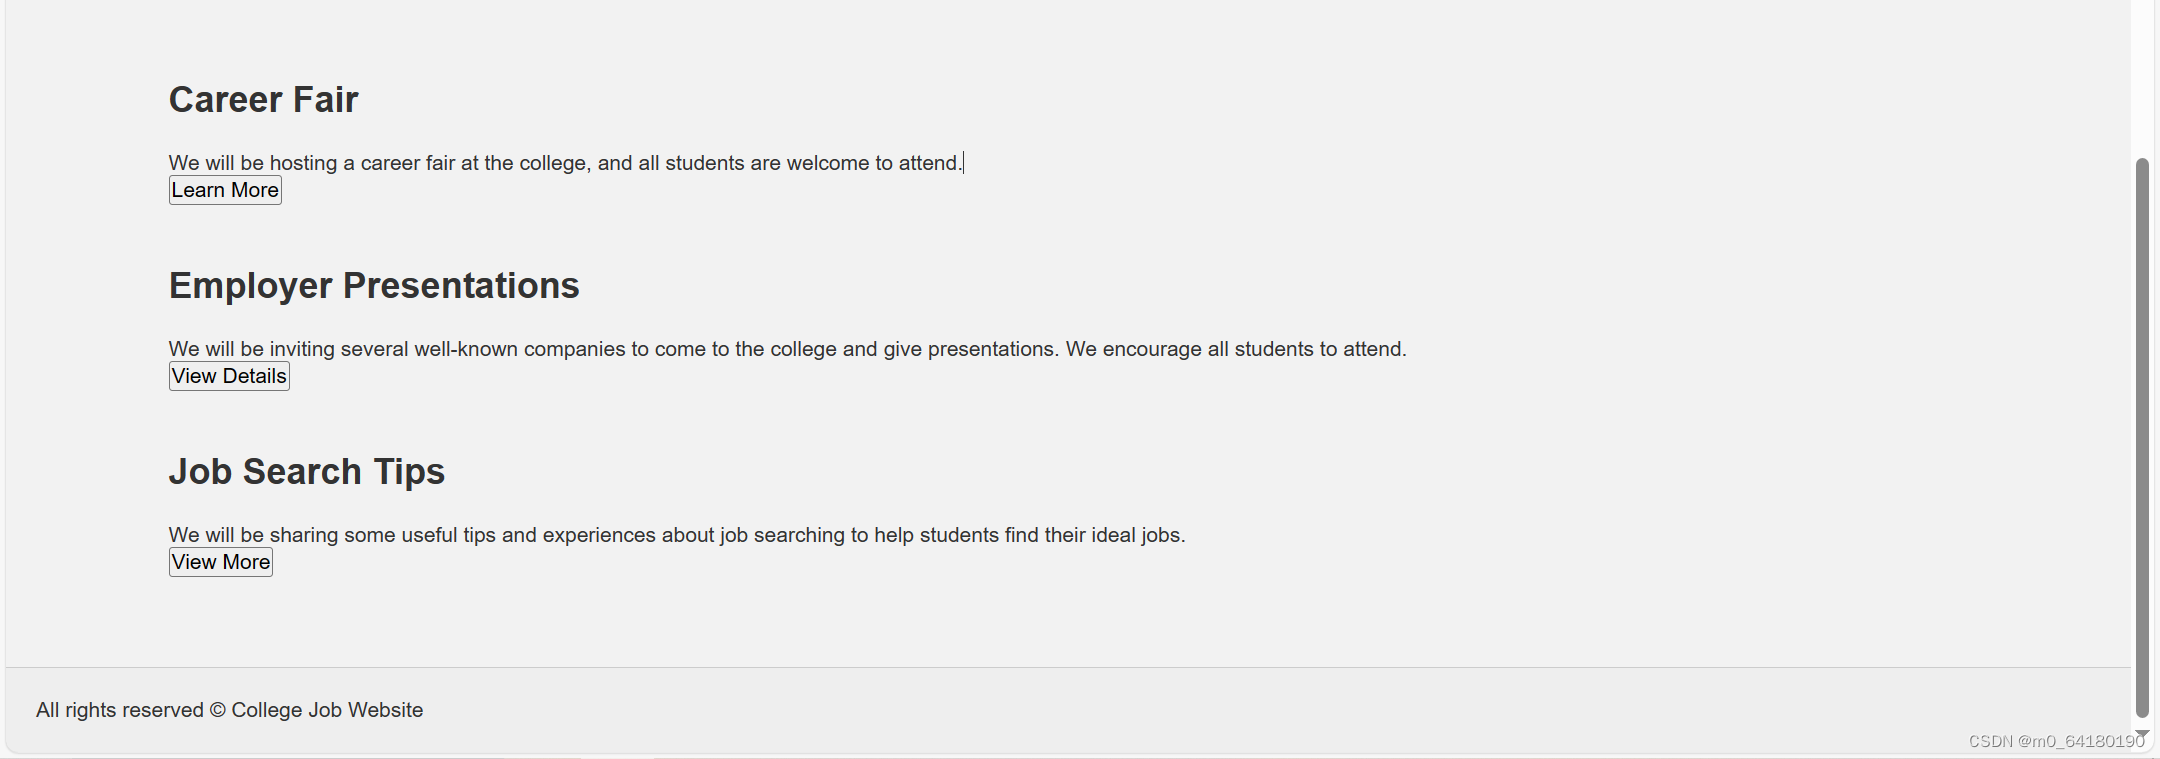Click the paragraph about inviting well-known companies

tap(787, 349)
